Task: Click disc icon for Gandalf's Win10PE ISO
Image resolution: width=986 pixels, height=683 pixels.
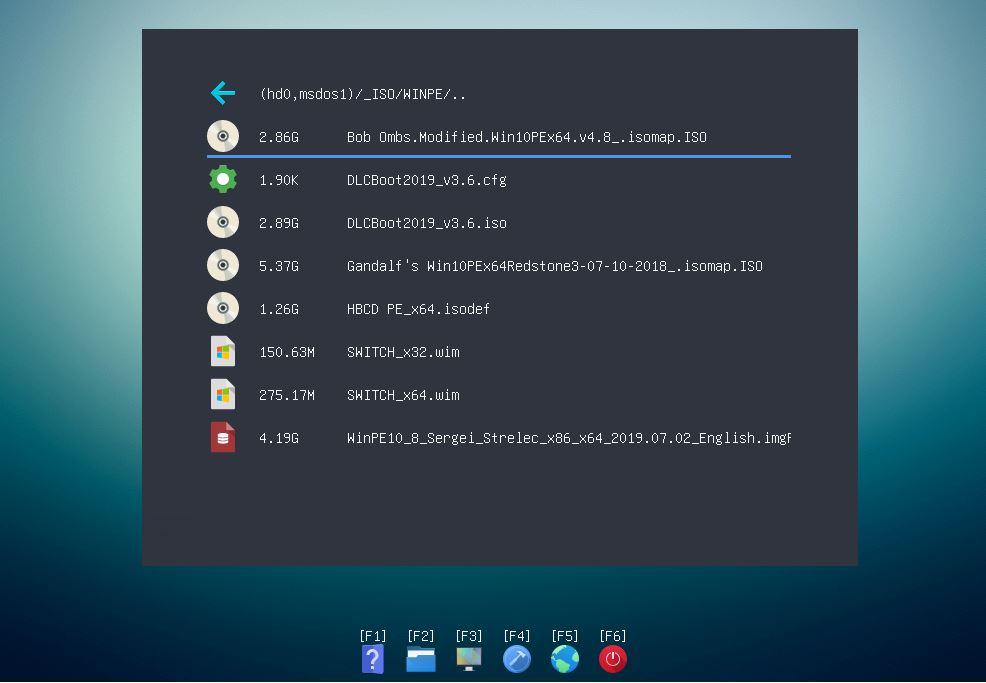Action: [x=223, y=265]
